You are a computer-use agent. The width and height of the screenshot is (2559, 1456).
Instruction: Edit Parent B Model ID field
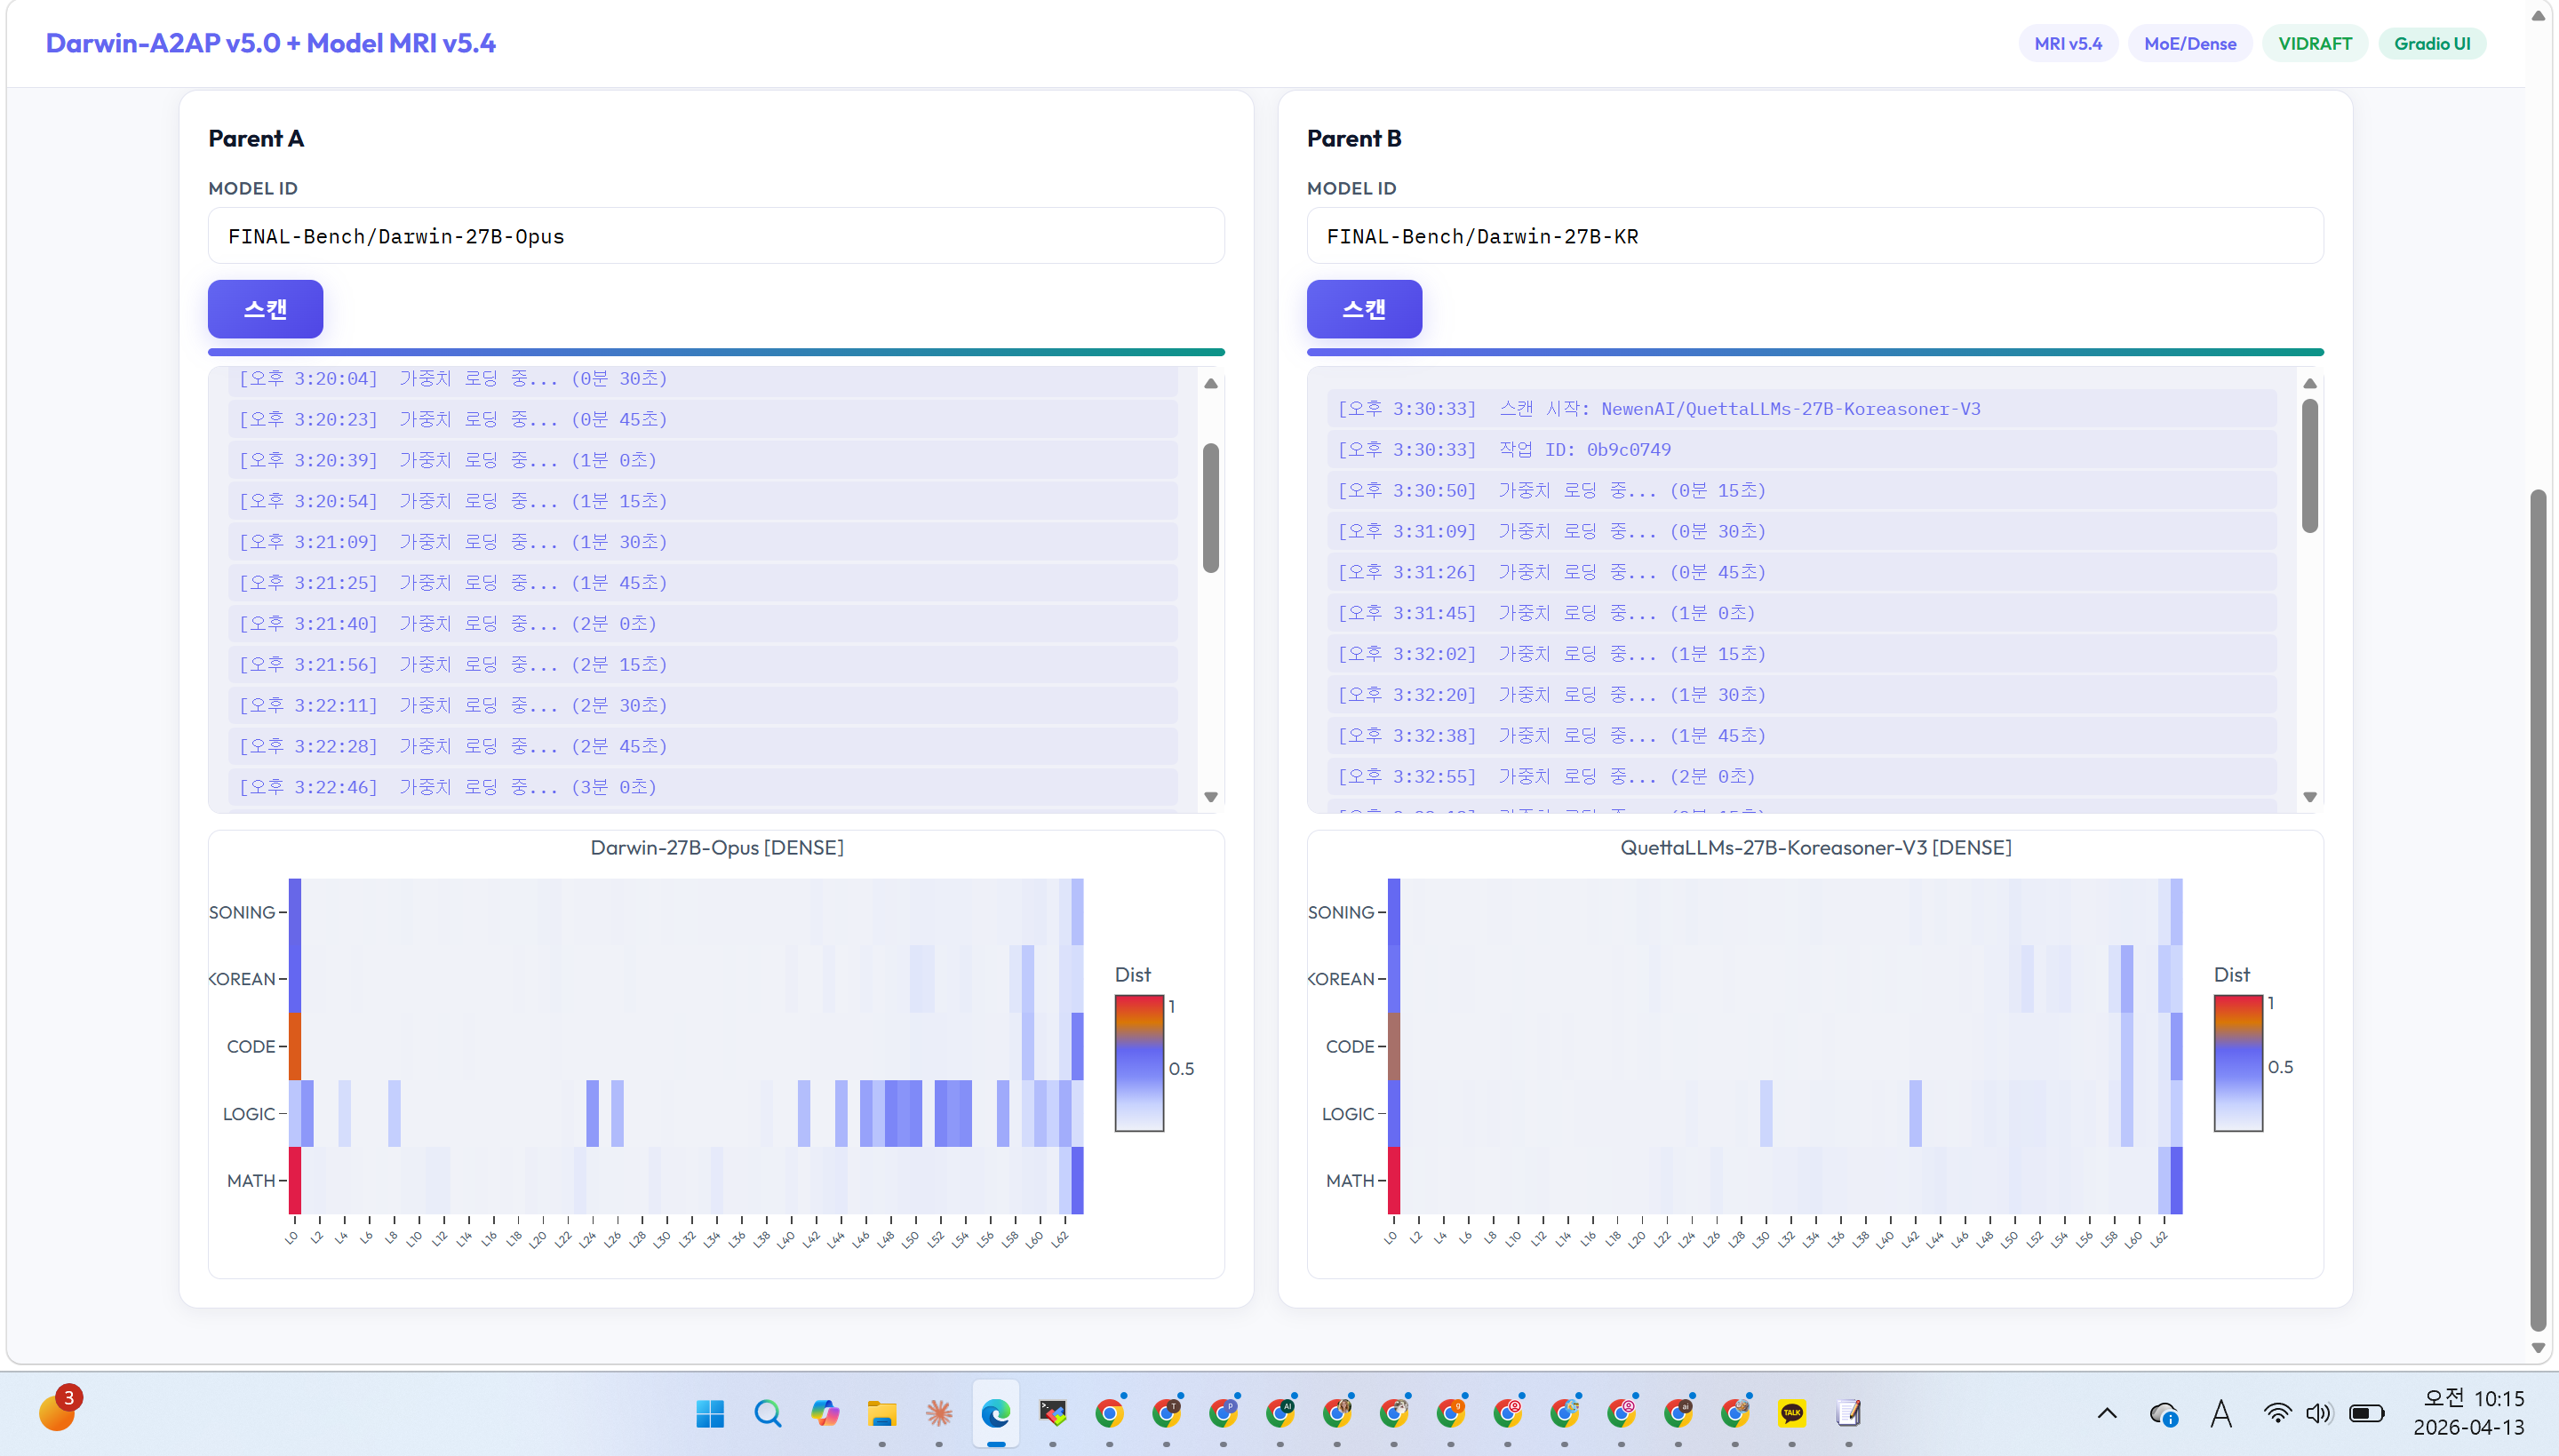pos(1815,236)
